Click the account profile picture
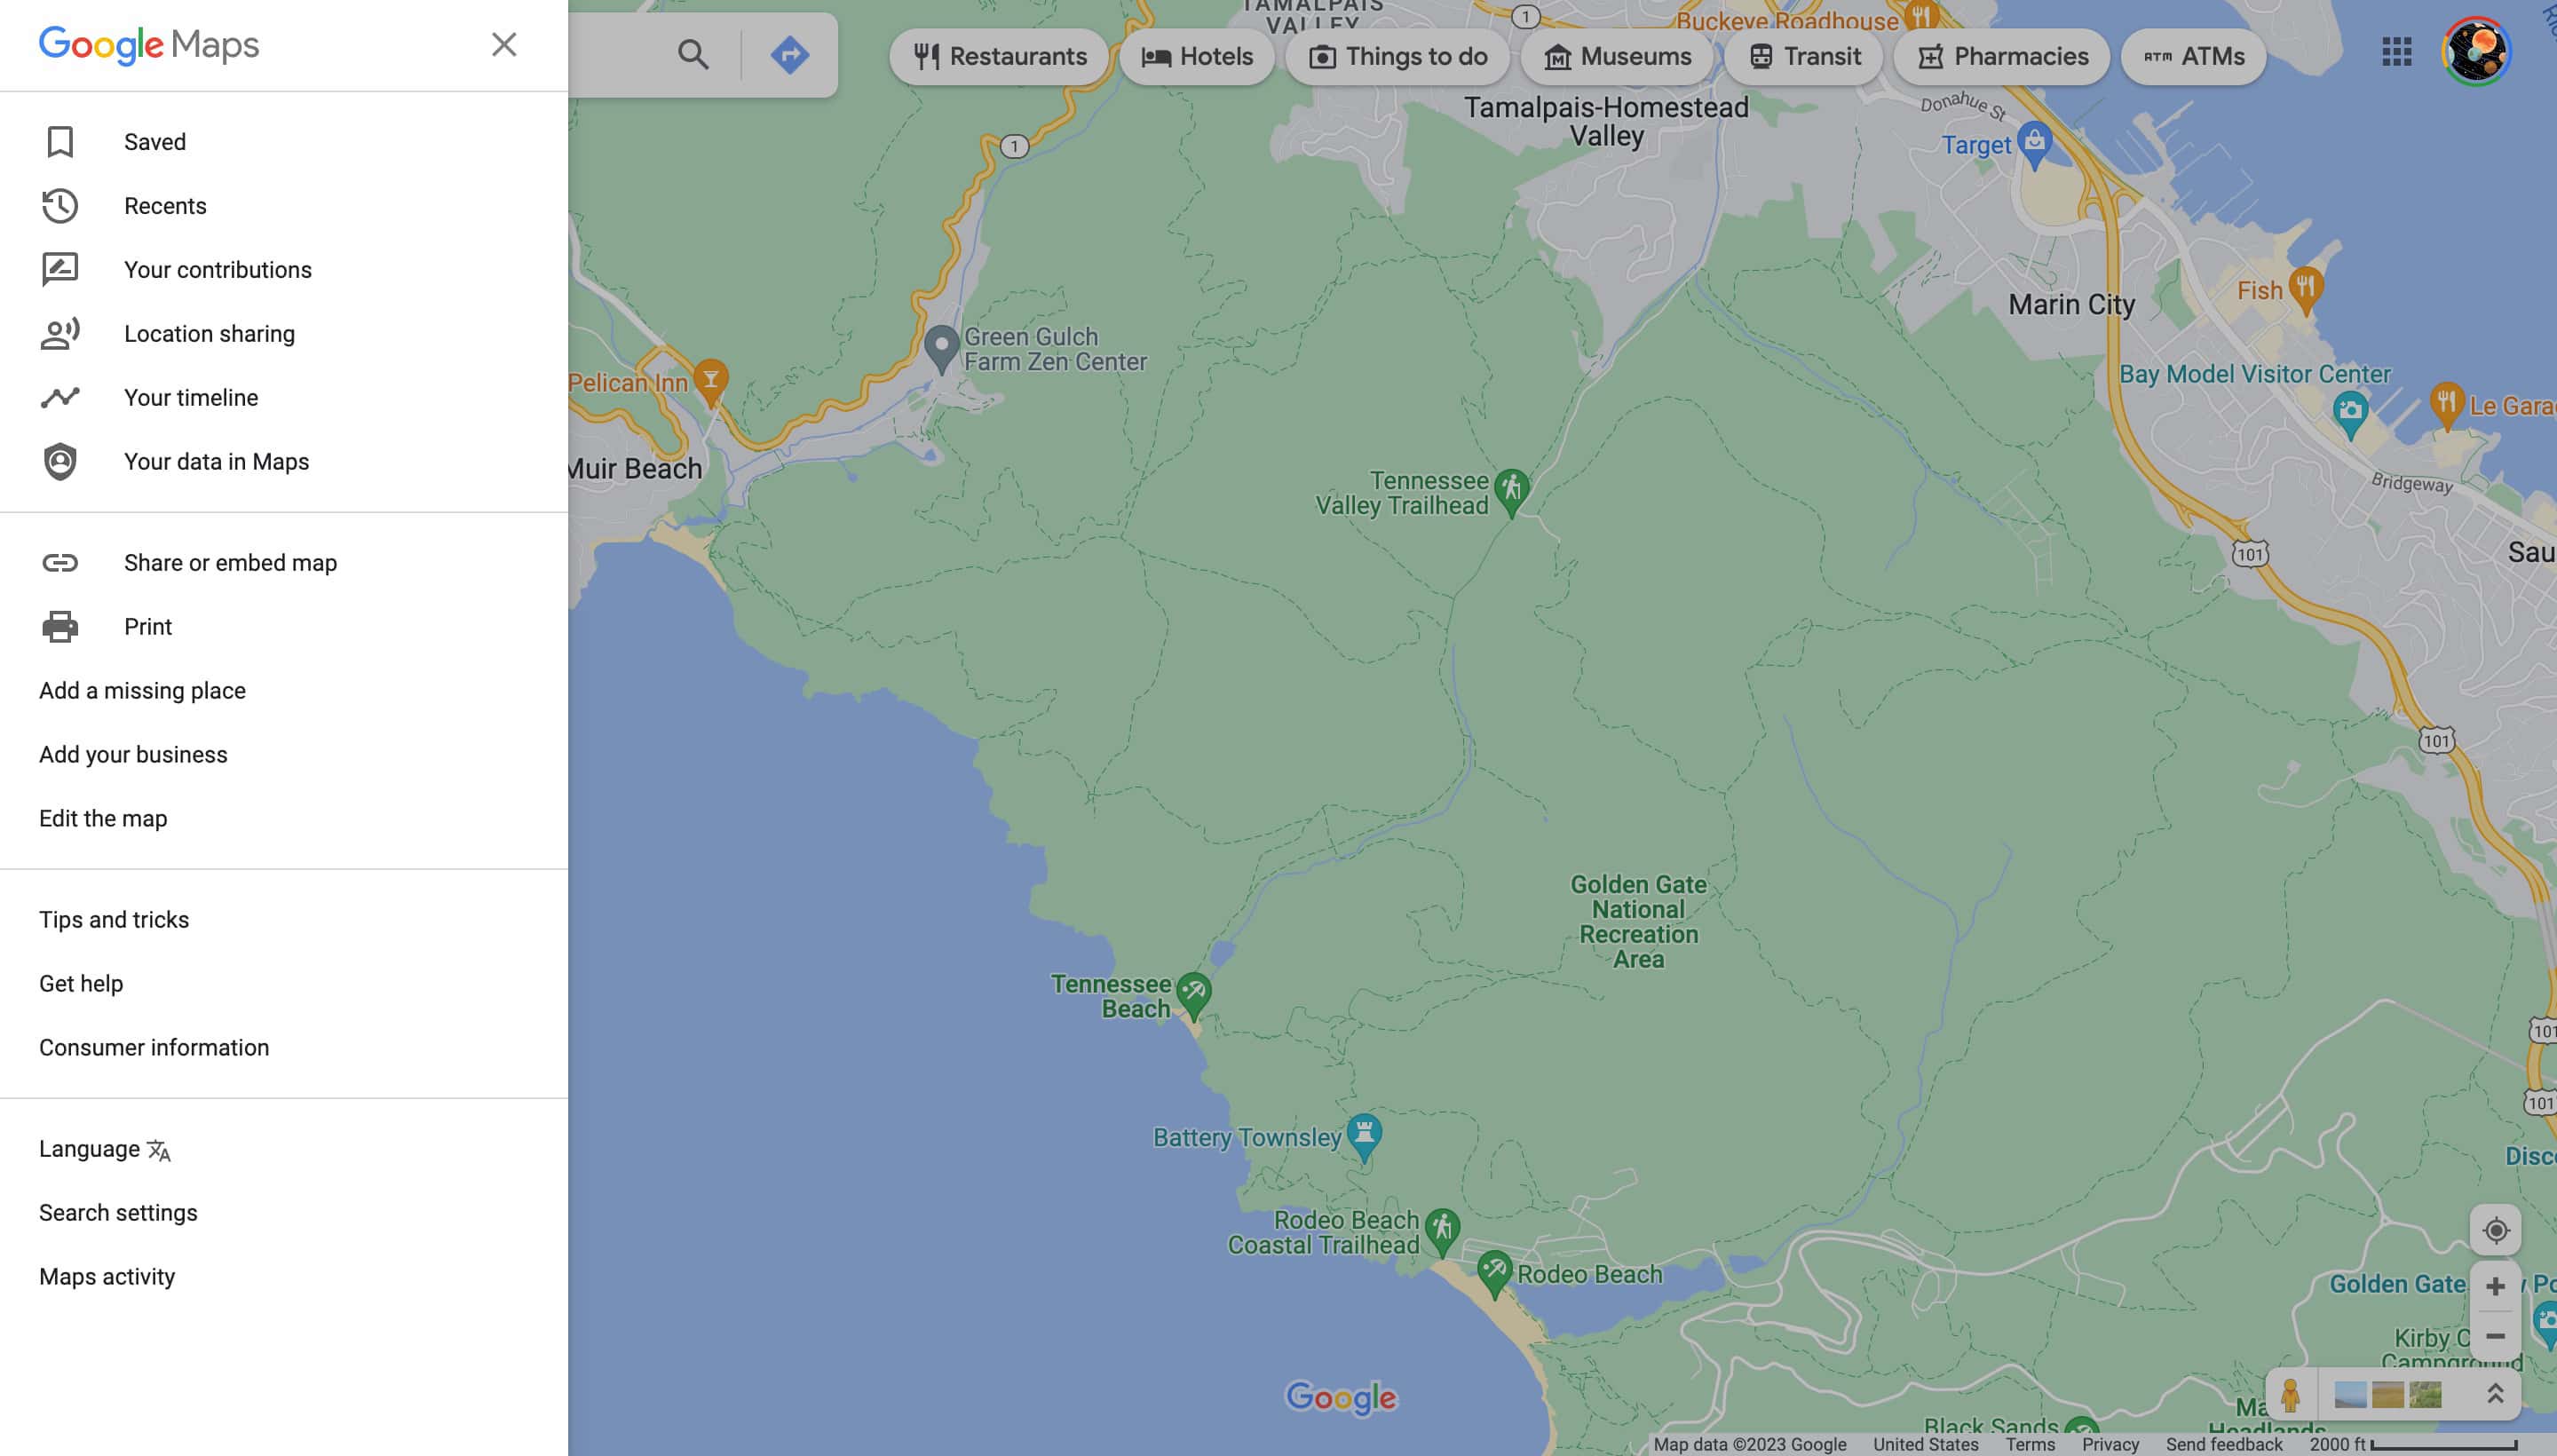Screen dimensions: 2557x1456 pyautogui.click(x=2476, y=52)
